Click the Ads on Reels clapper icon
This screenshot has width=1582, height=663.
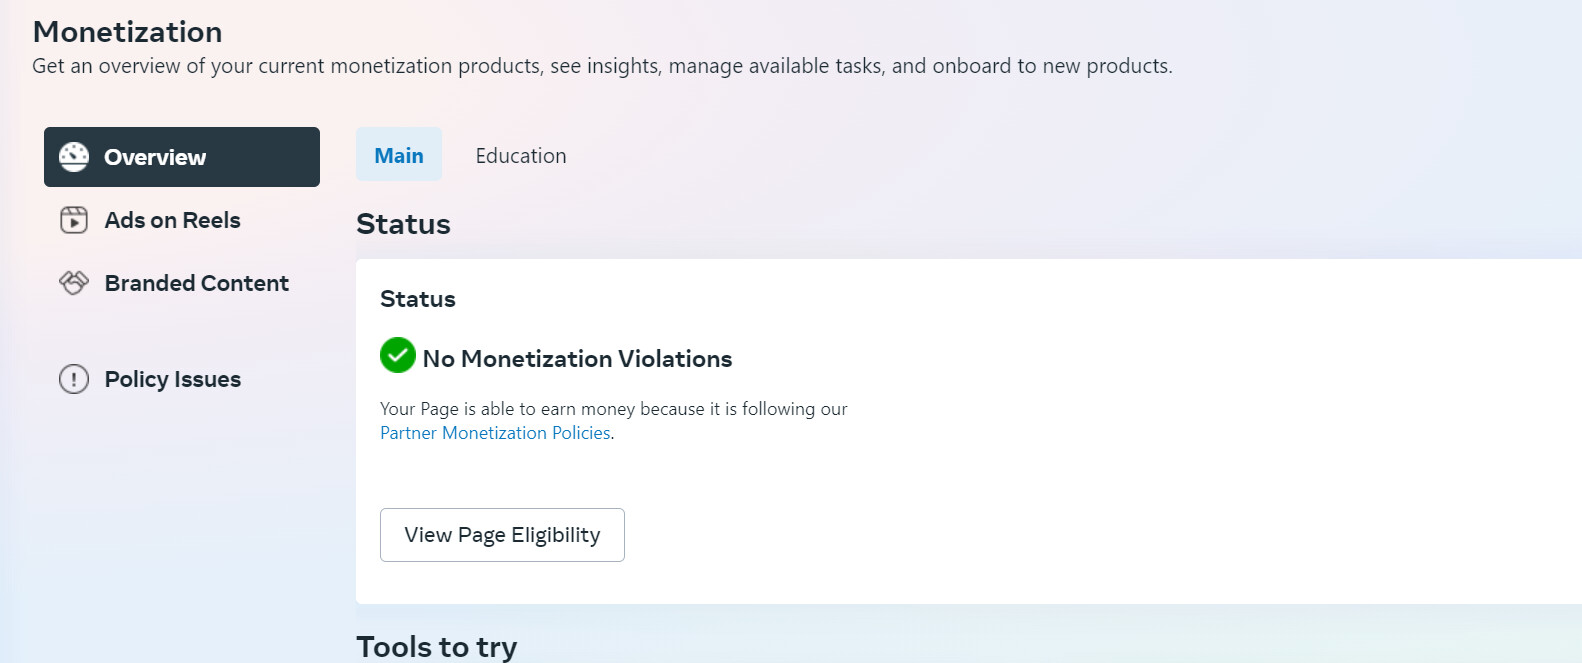pos(74,220)
